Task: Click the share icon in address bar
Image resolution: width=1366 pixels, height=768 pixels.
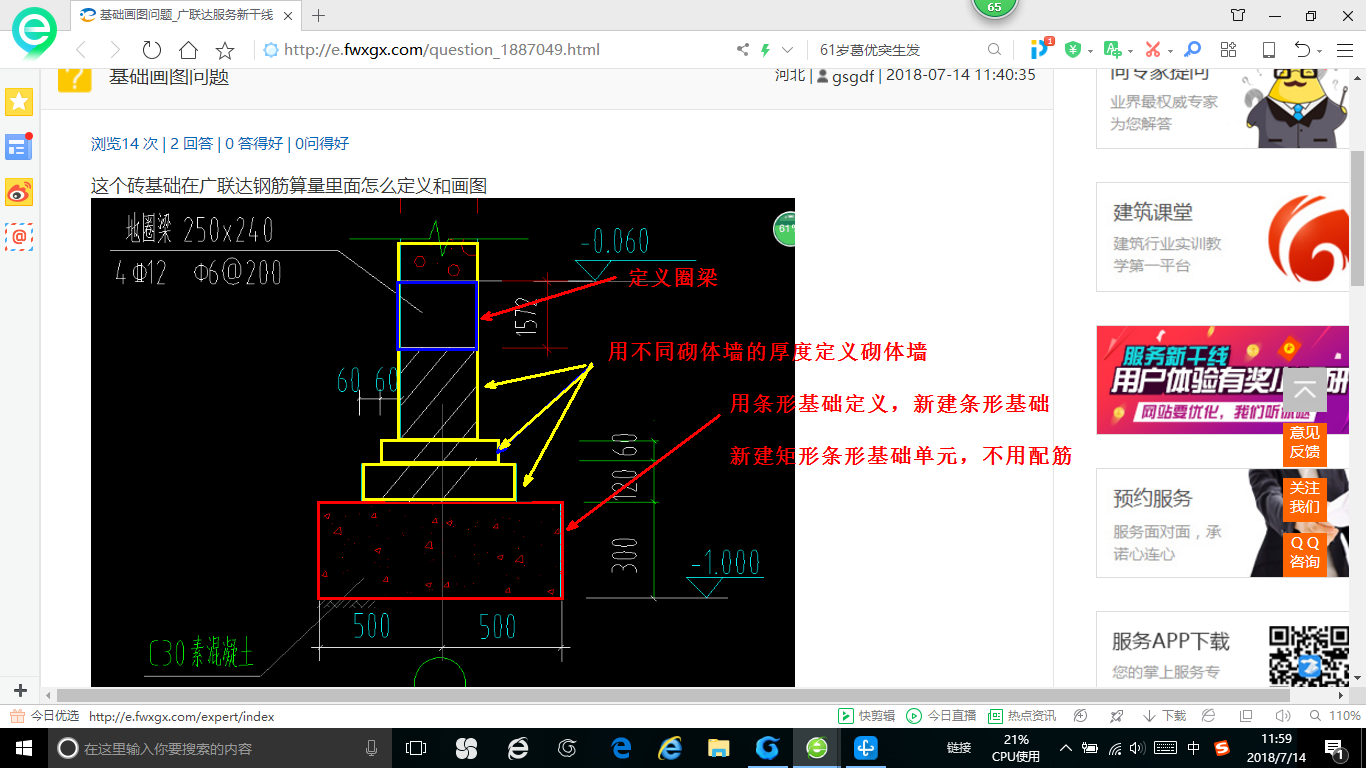Action: point(743,49)
